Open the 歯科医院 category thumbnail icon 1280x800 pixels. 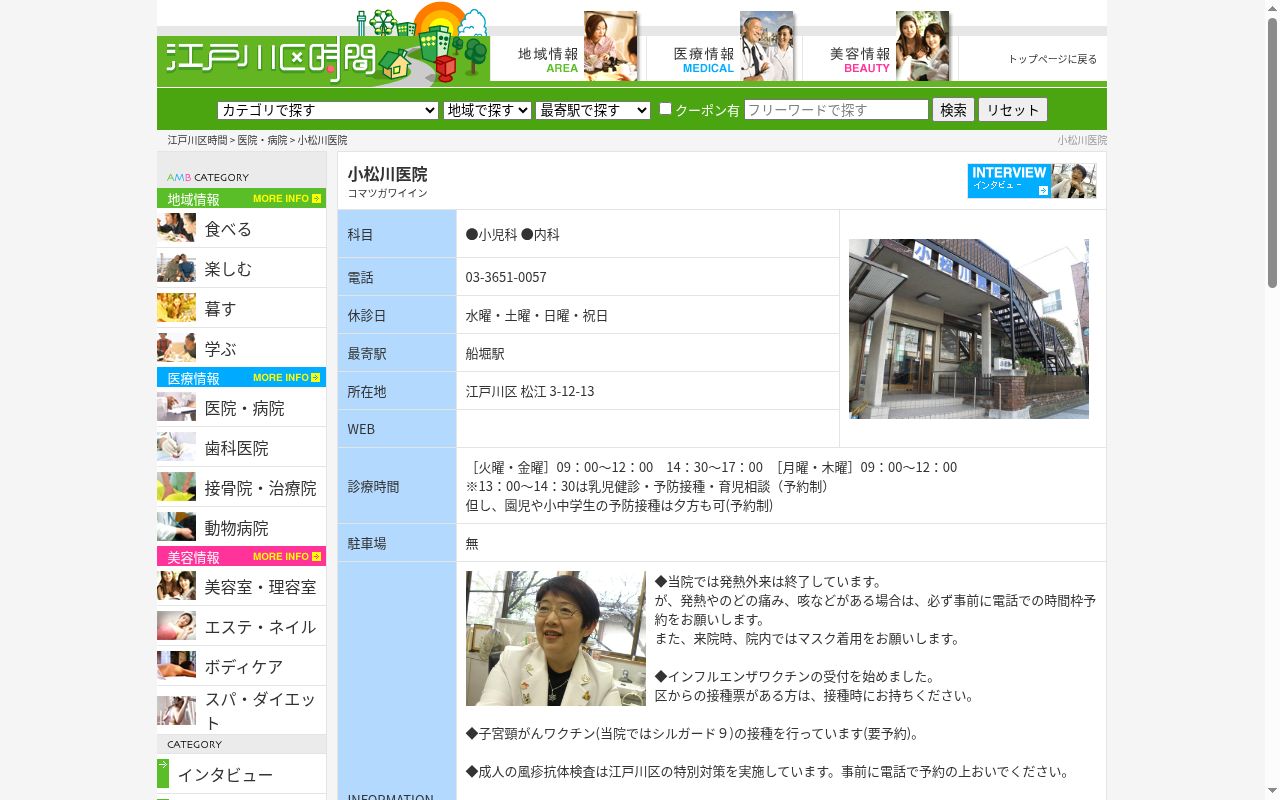176,447
